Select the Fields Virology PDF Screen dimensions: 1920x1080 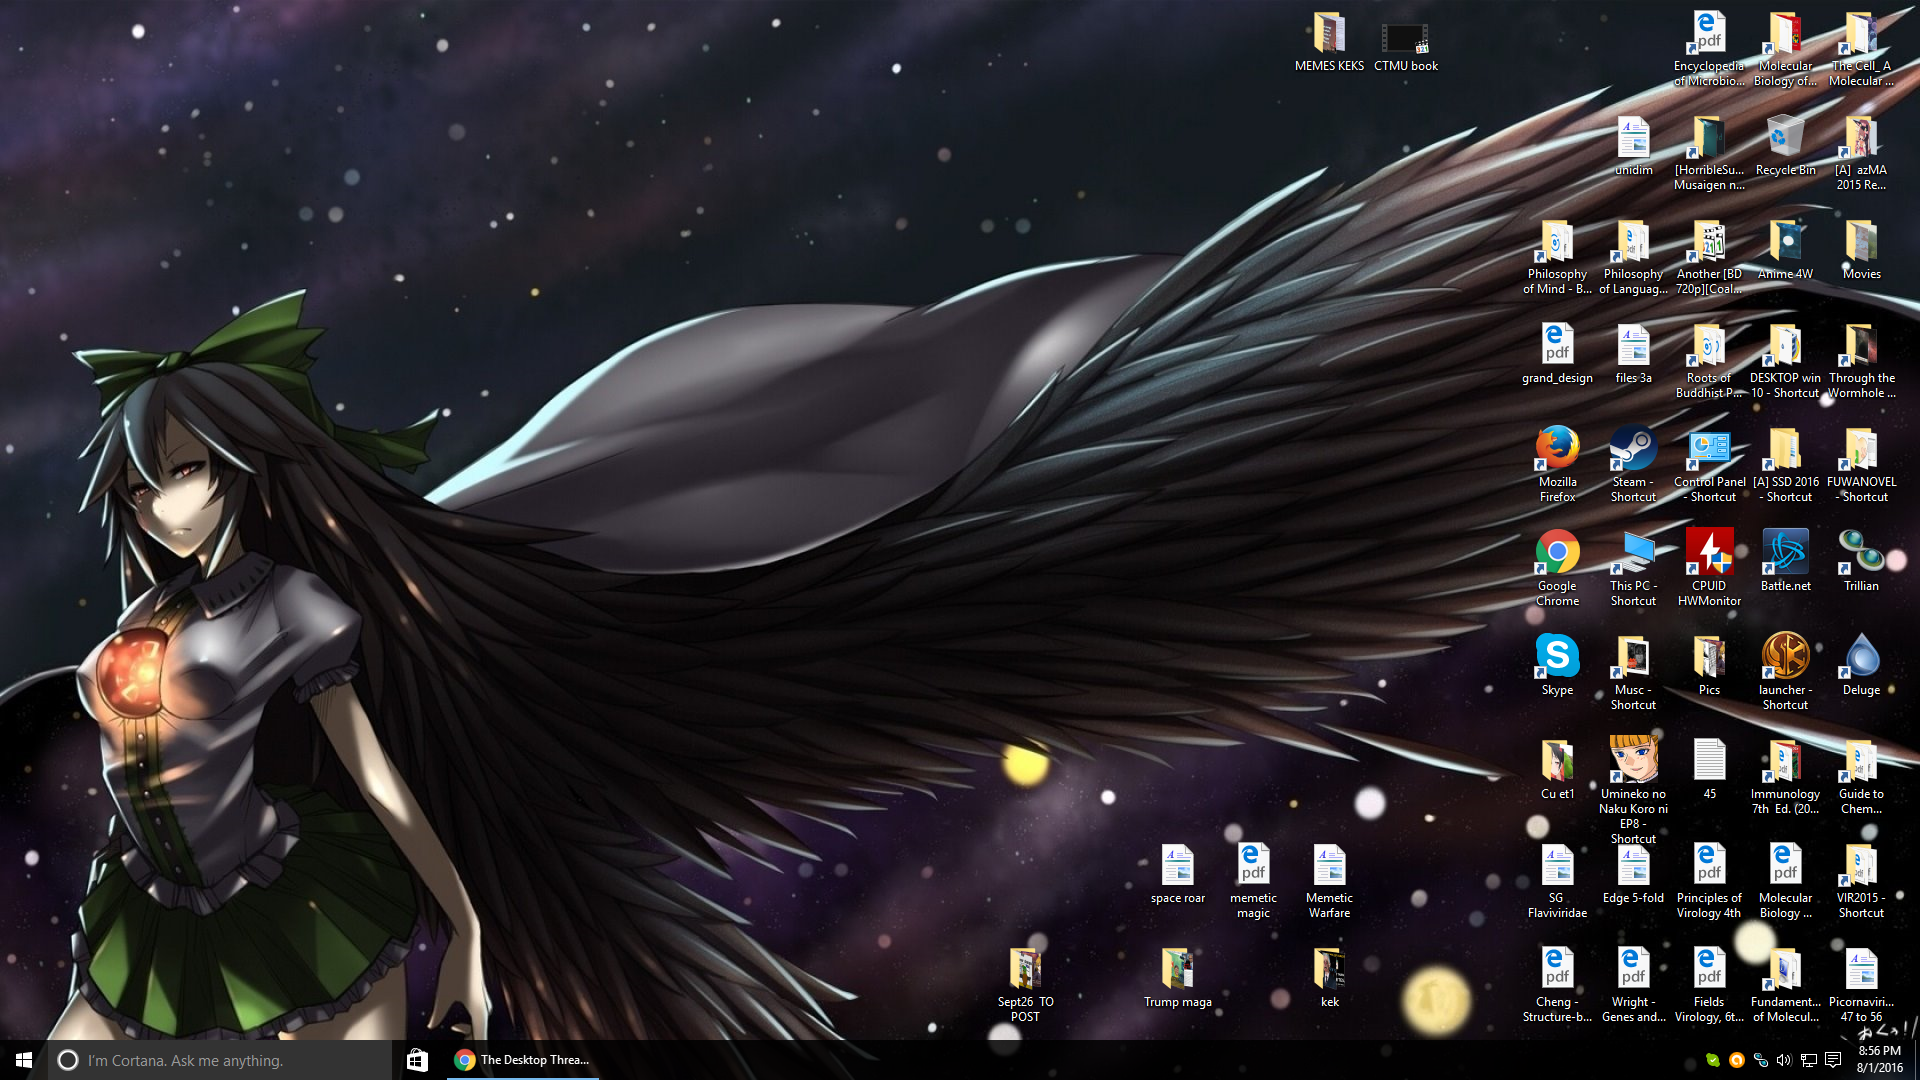tap(1709, 985)
